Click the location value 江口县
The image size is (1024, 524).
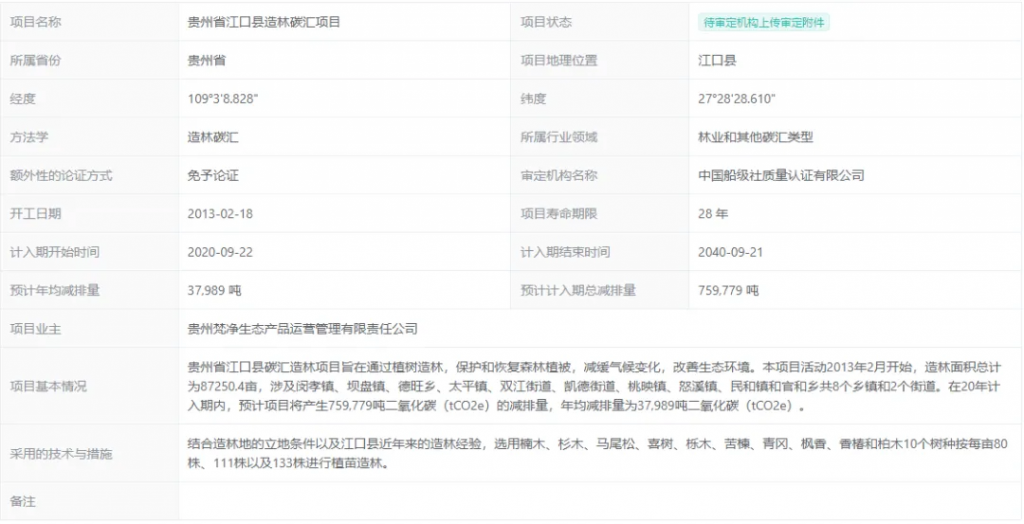click(717, 60)
